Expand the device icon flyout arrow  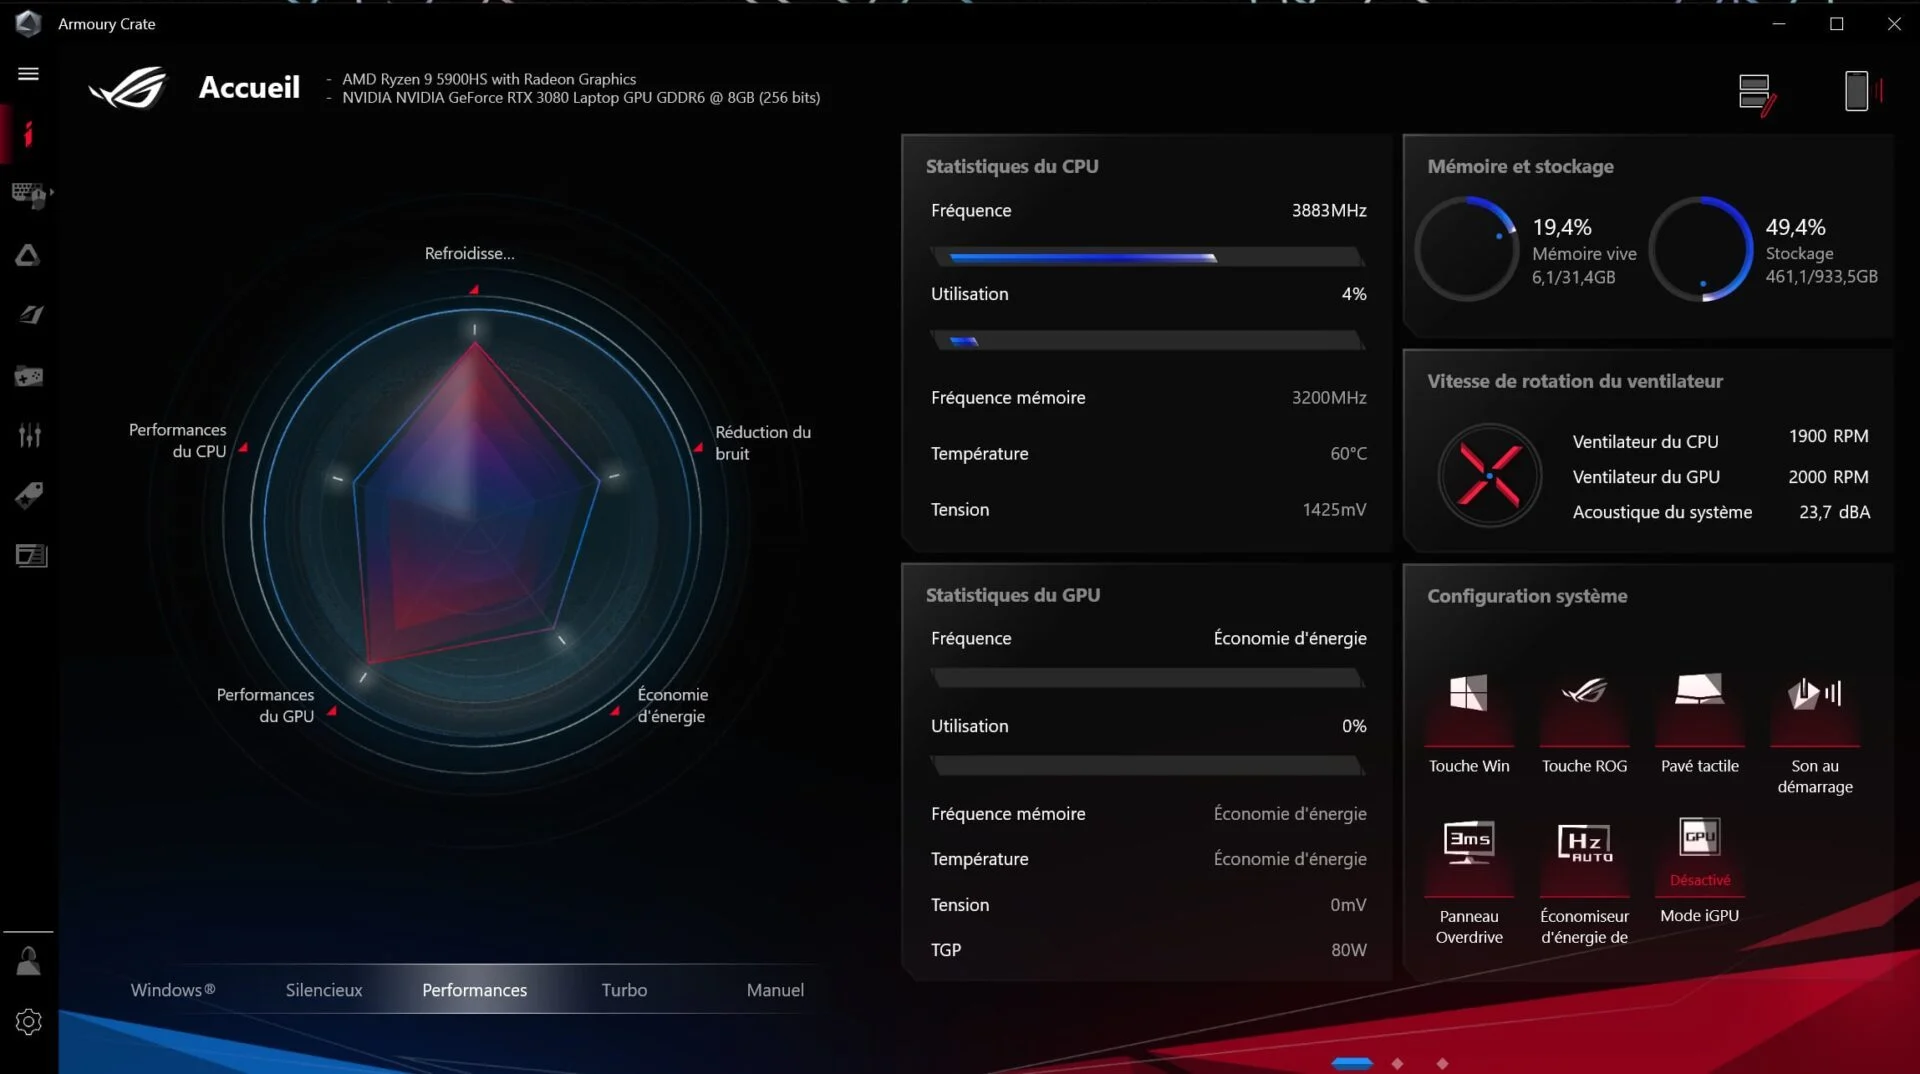click(x=50, y=194)
